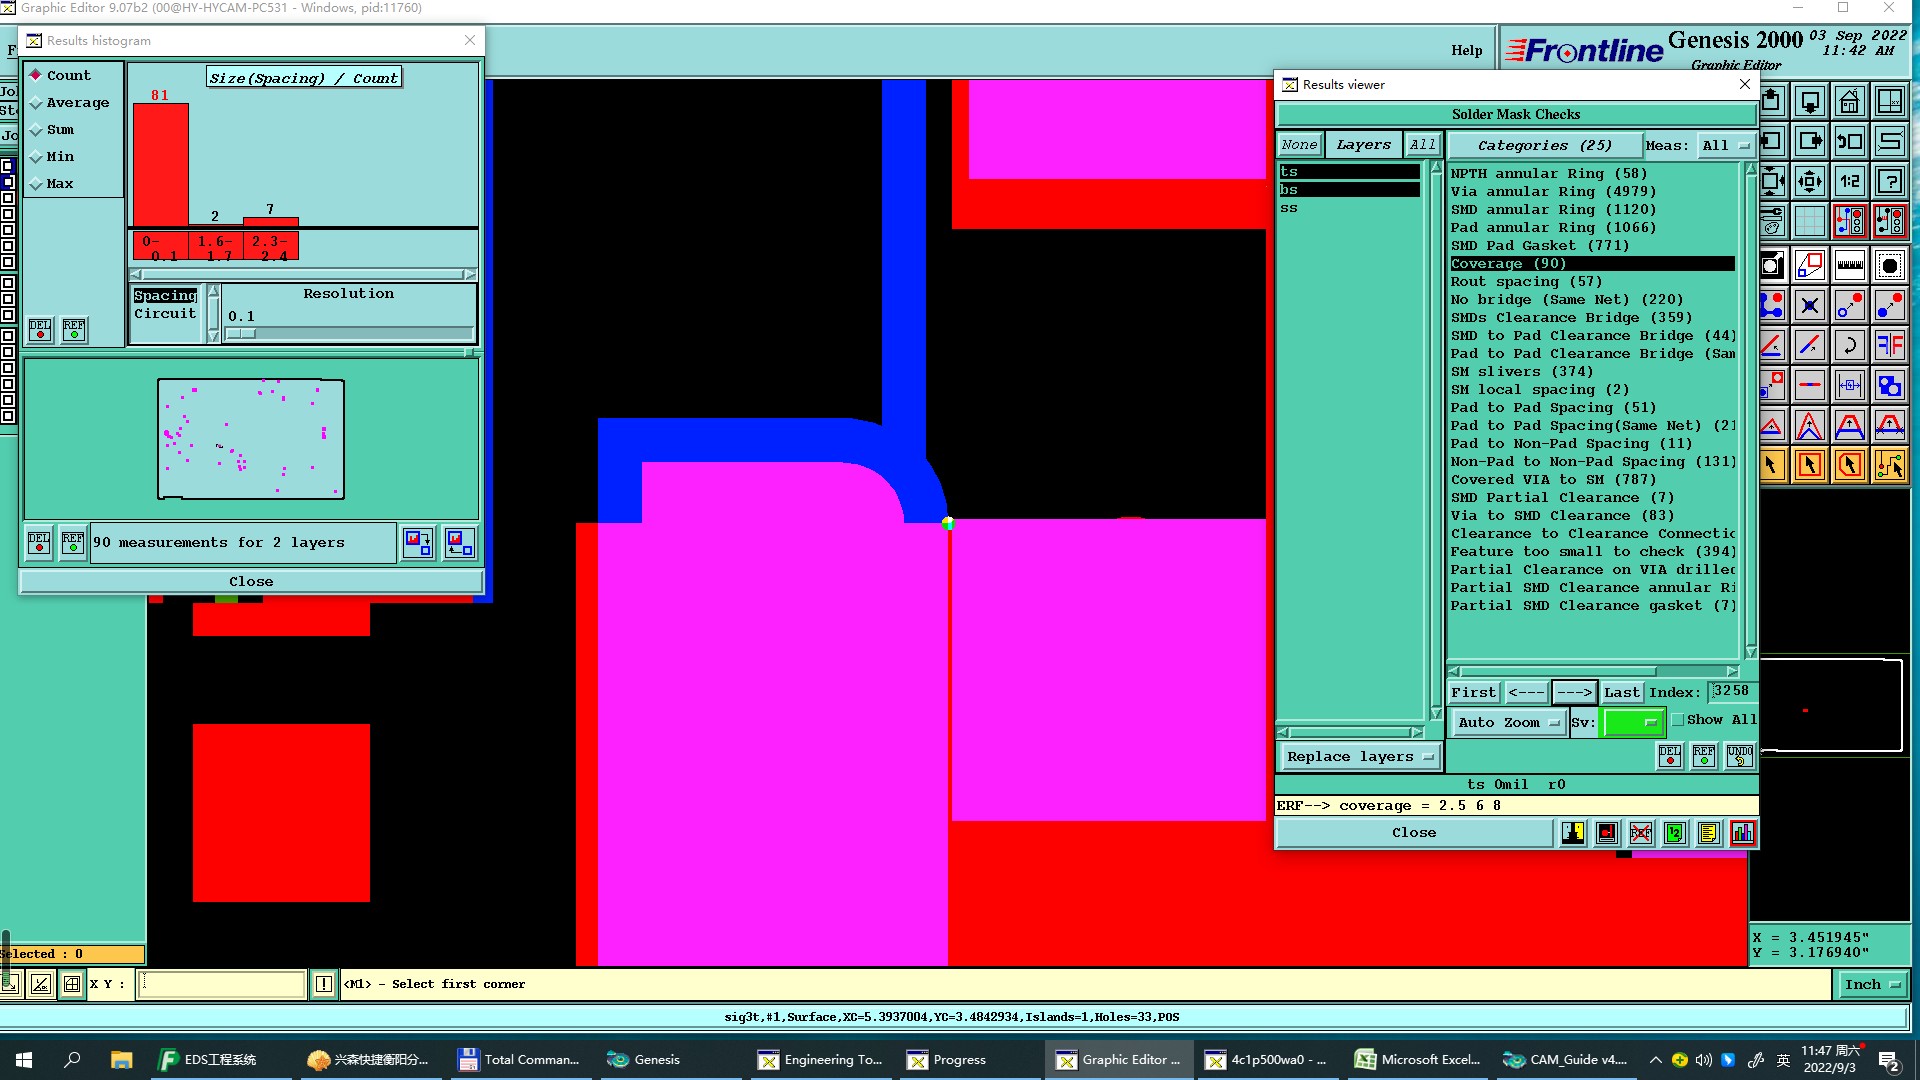Image resolution: width=1920 pixels, height=1080 pixels.
Task: Select the Average radio option
Action: (x=37, y=103)
